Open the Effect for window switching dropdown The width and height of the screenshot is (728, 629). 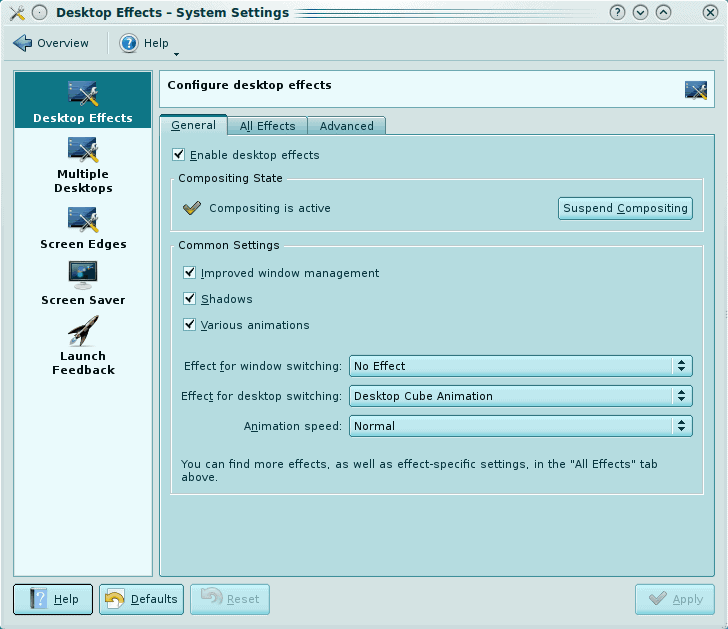point(520,366)
